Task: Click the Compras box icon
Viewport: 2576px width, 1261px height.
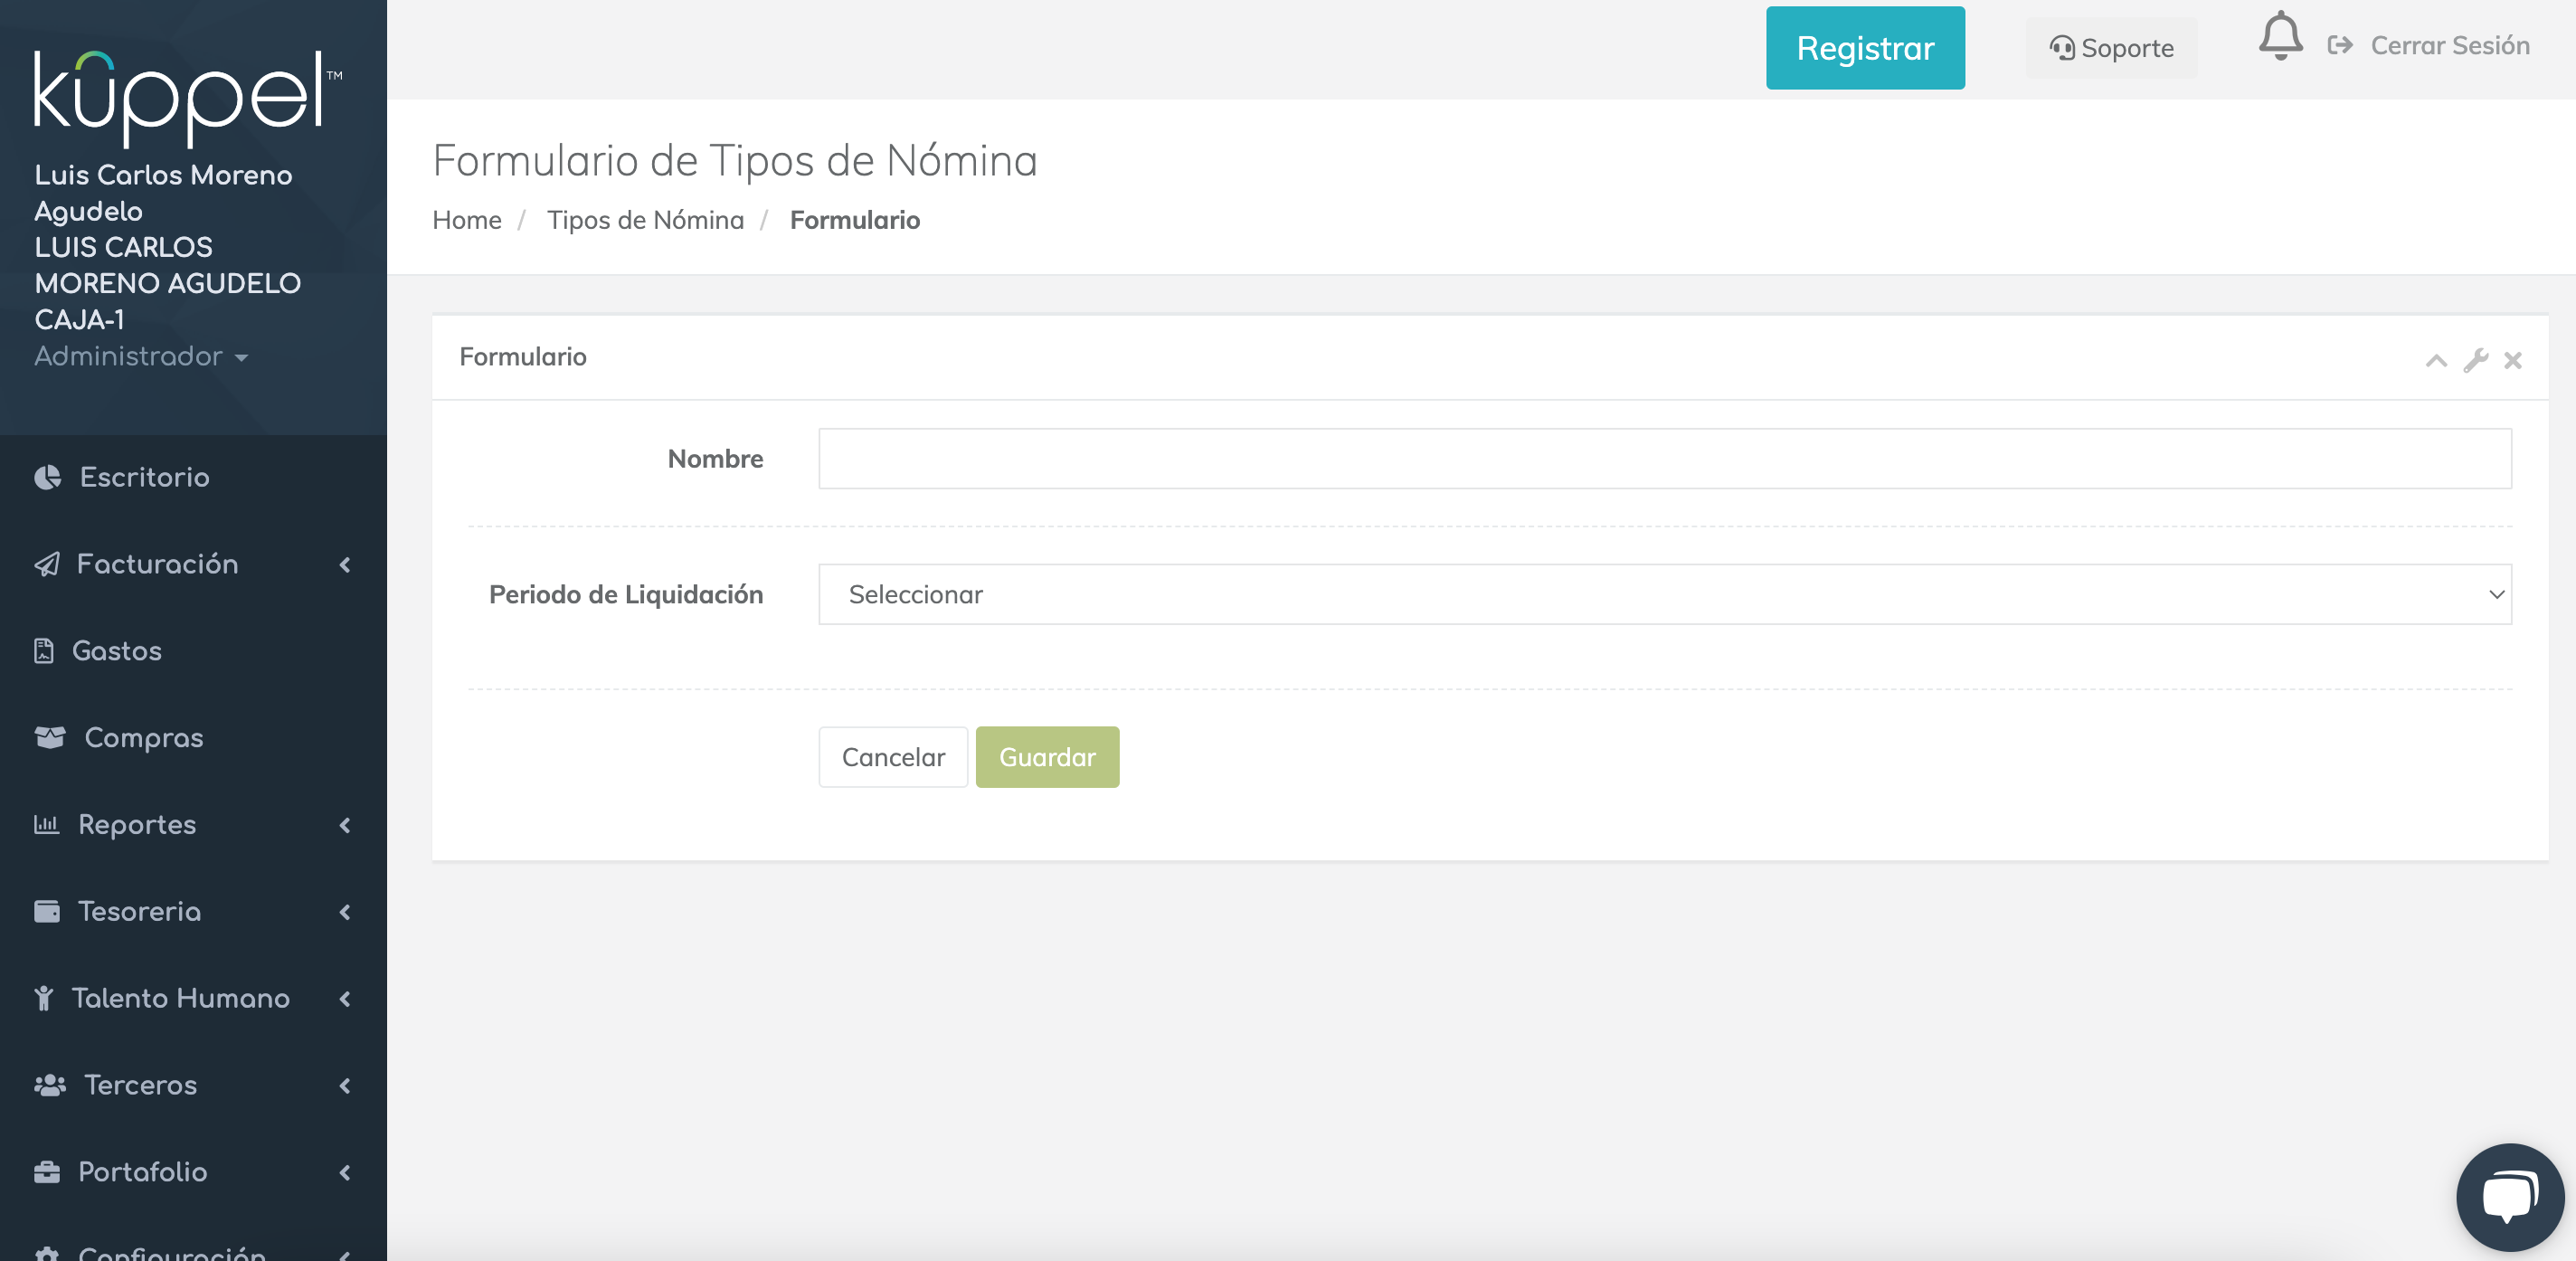Action: [x=50, y=737]
